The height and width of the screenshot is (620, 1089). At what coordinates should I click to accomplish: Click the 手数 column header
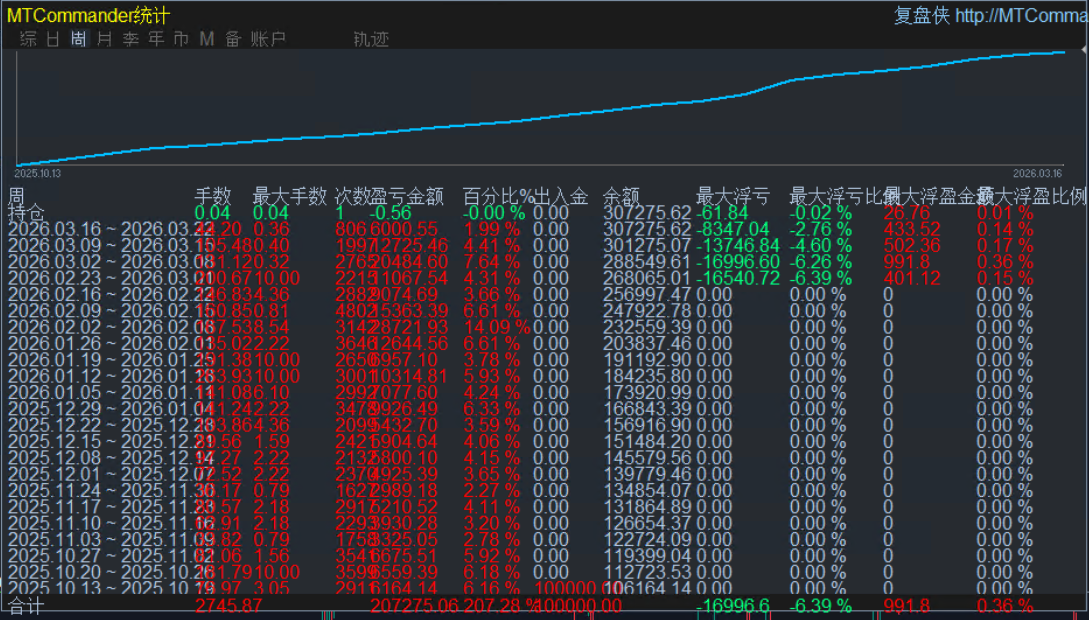[x=213, y=196]
